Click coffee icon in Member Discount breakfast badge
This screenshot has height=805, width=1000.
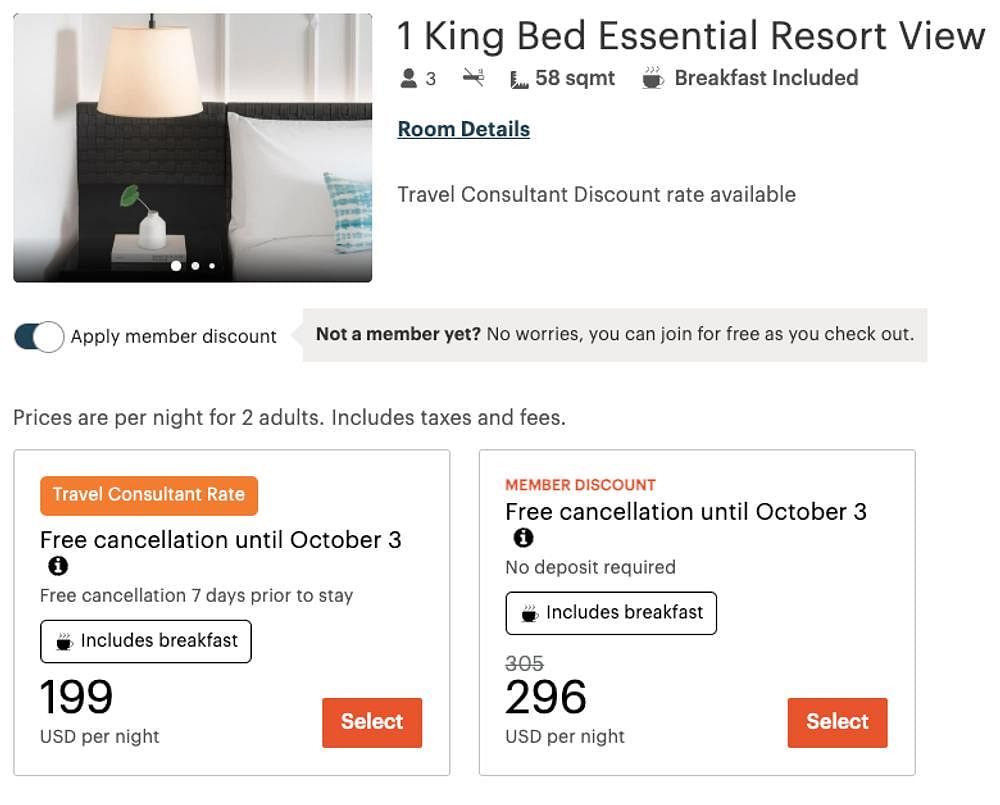pos(529,613)
